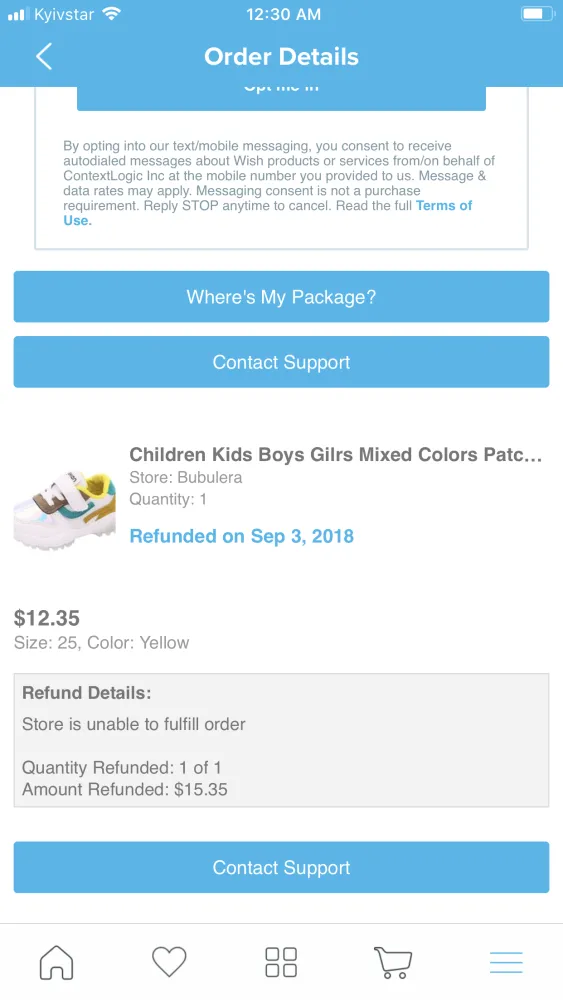
Task: Go back using the header arrow
Action: 44,57
